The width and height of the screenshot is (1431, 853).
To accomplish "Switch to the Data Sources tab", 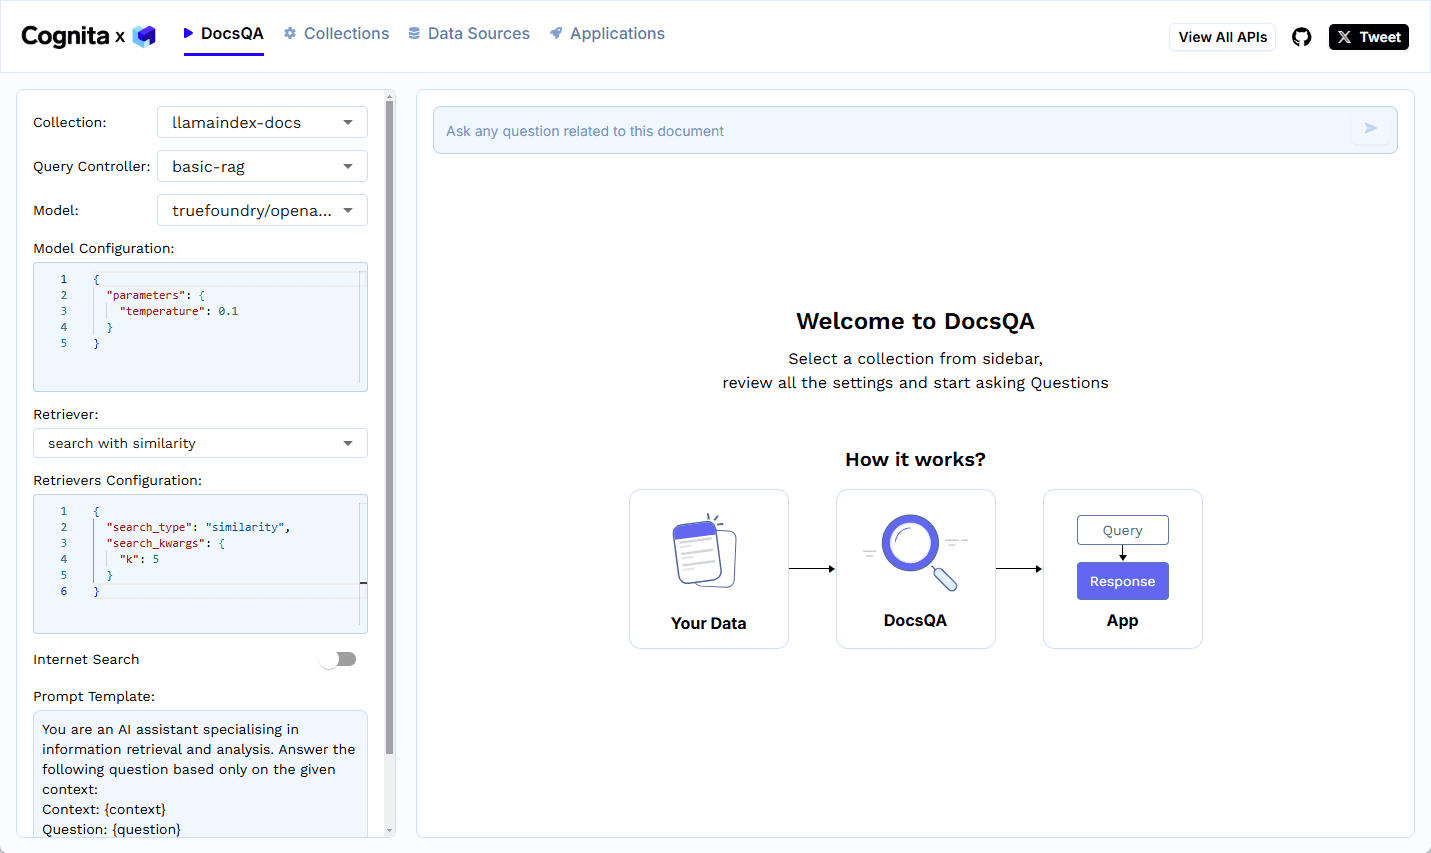I will point(469,34).
